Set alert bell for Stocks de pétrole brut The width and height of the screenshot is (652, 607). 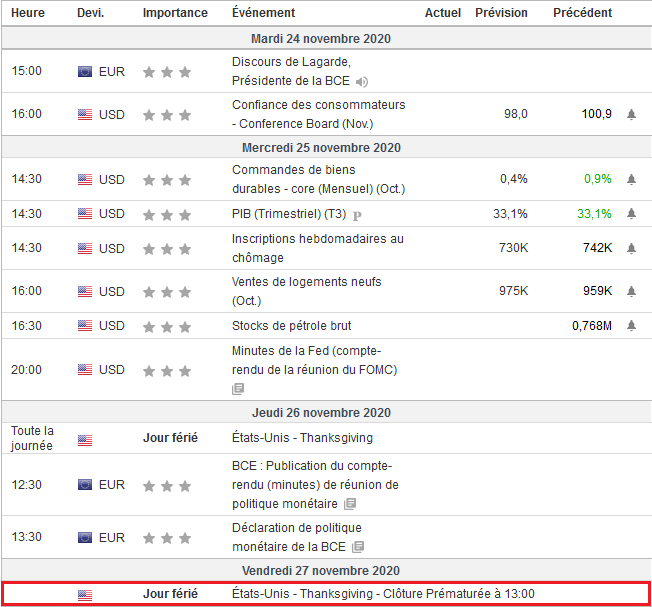pyautogui.click(x=631, y=326)
